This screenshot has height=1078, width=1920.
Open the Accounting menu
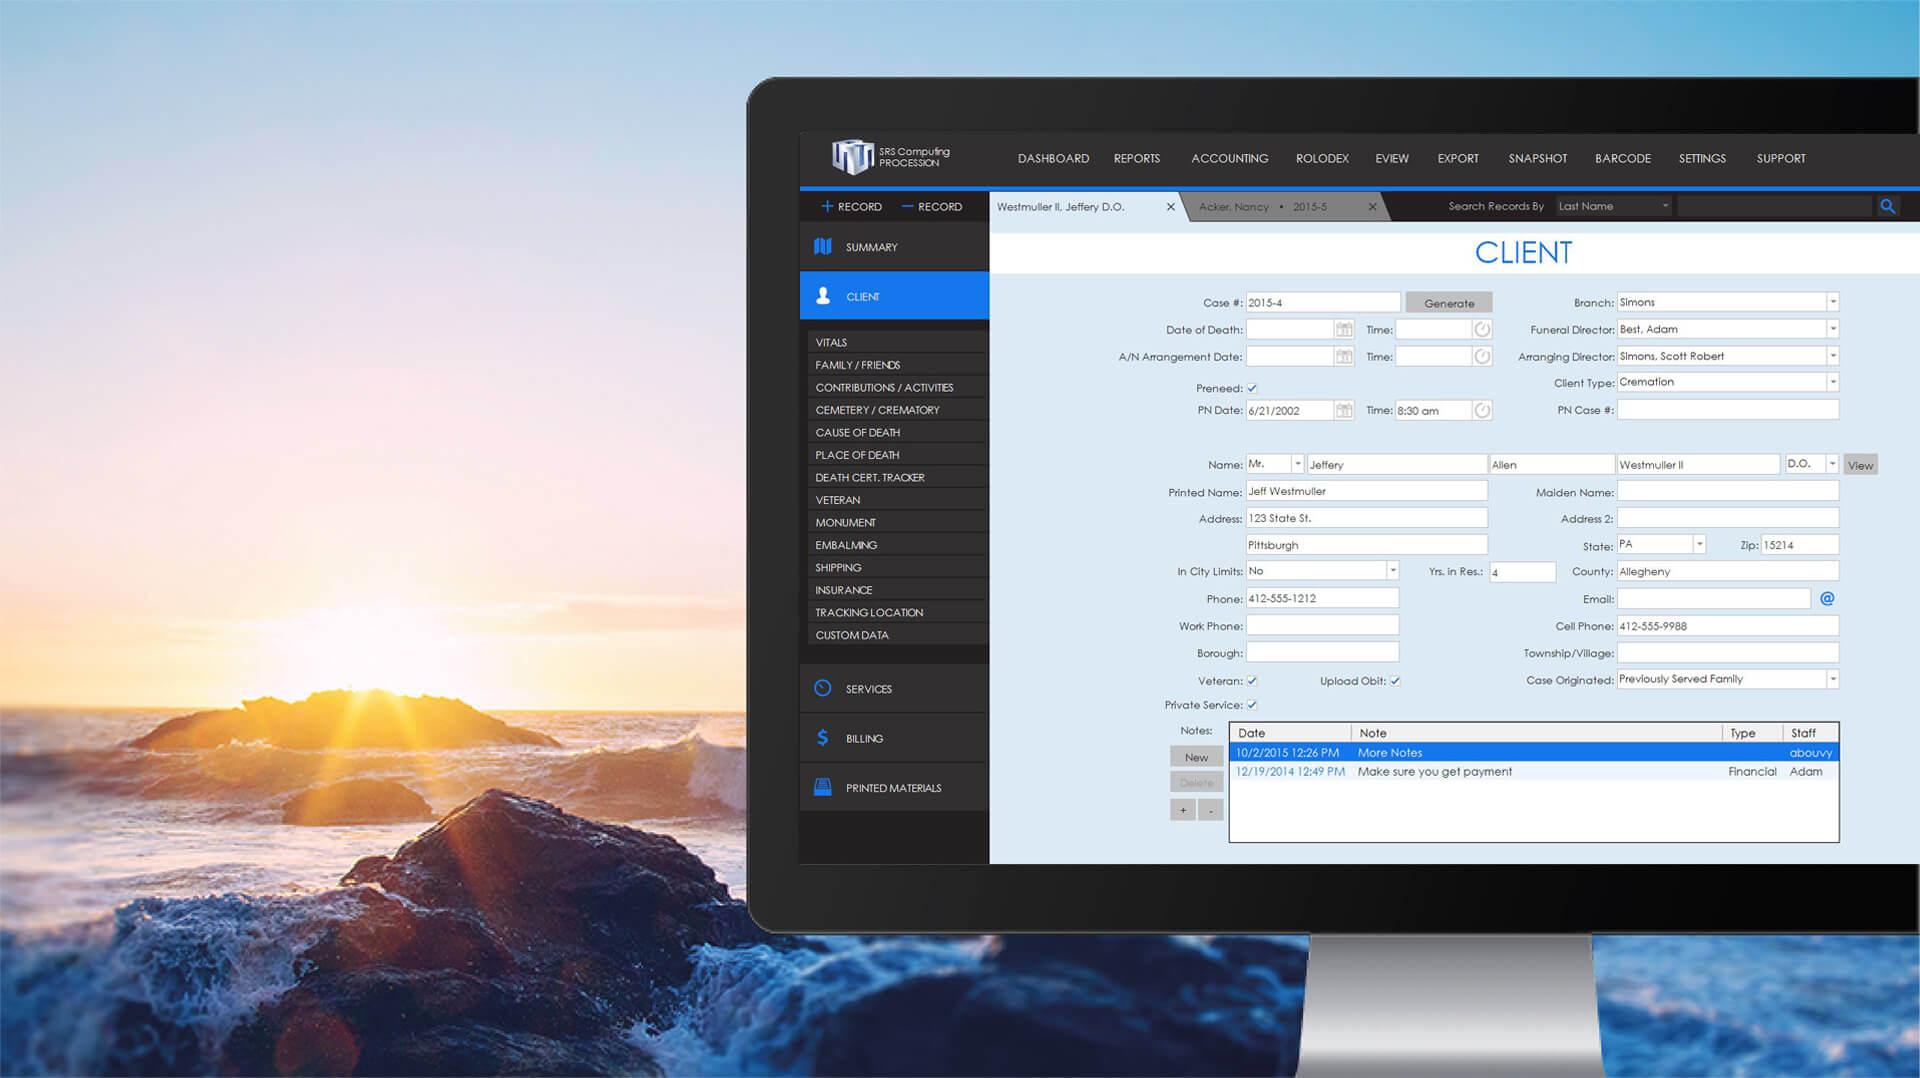tap(1229, 159)
